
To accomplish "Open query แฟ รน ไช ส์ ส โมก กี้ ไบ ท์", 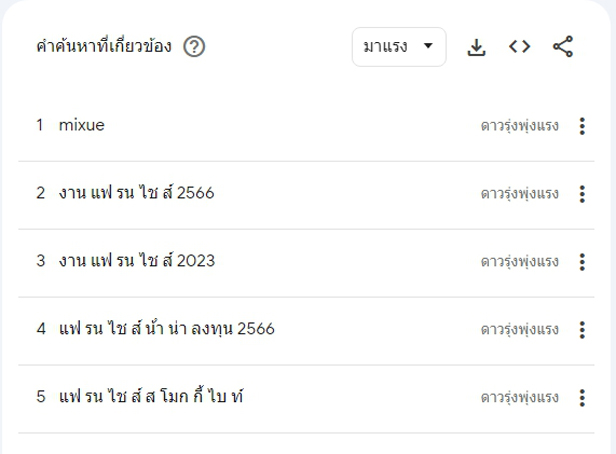I will pyautogui.click(x=151, y=397).
